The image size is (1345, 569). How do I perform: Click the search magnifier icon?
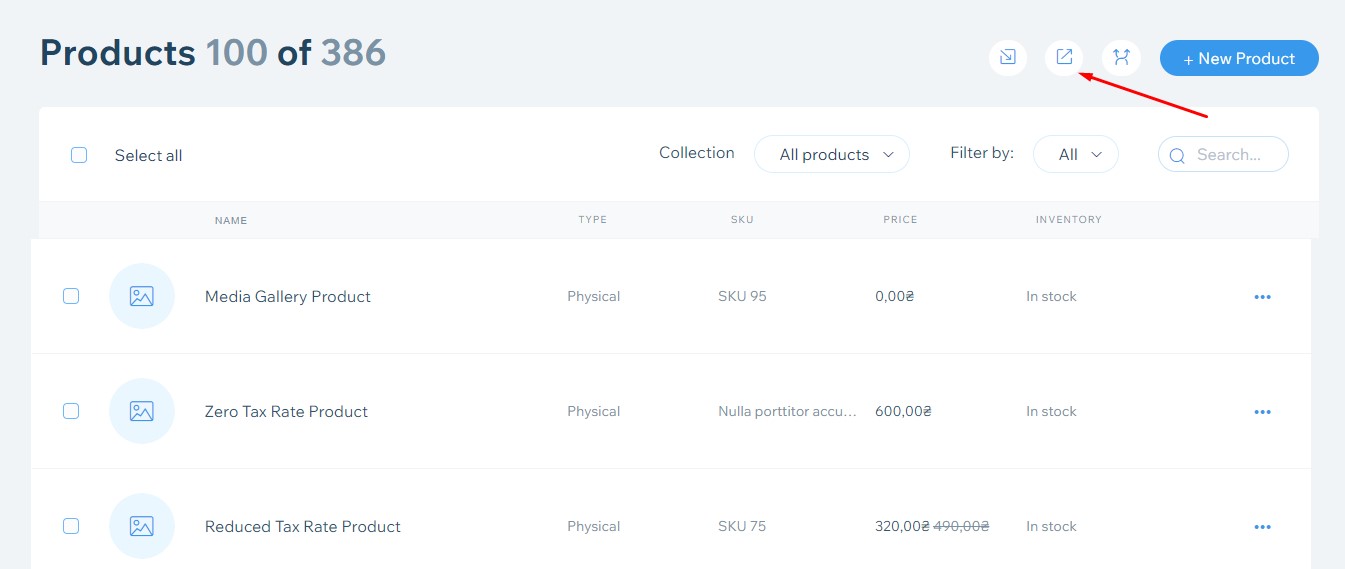coord(1177,155)
